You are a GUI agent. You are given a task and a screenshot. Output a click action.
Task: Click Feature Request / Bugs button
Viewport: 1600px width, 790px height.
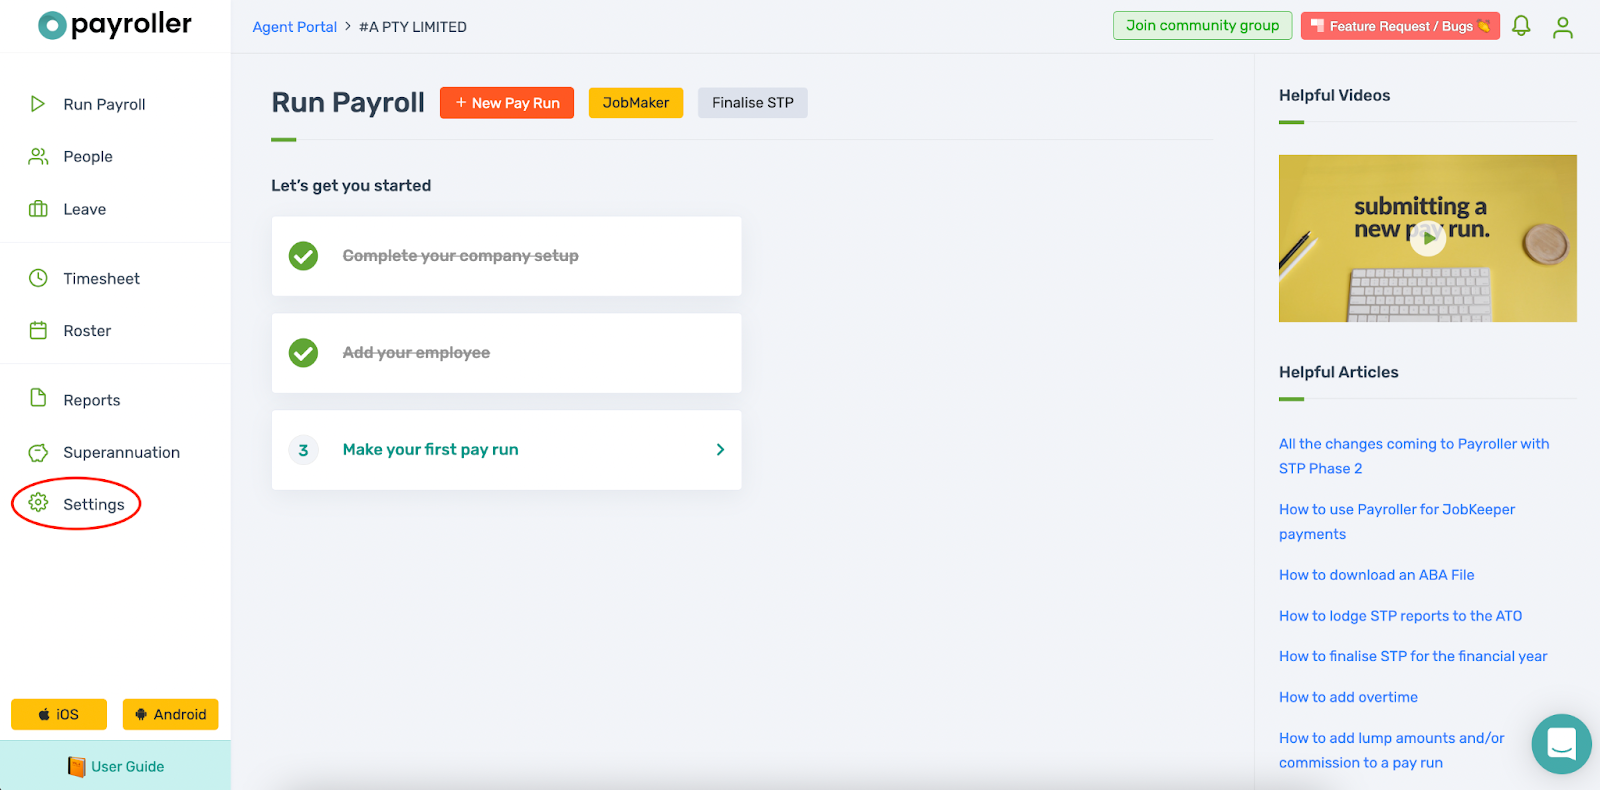tap(1400, 26)
